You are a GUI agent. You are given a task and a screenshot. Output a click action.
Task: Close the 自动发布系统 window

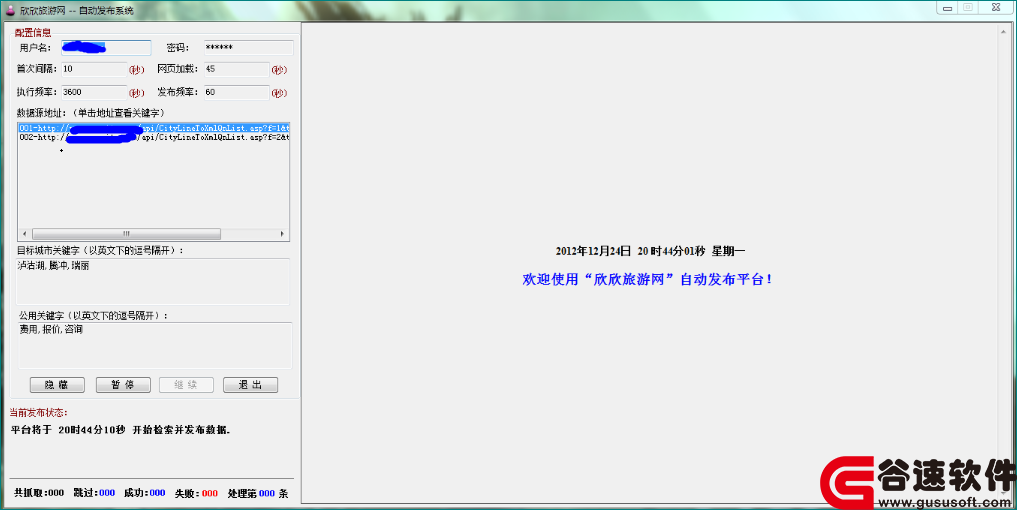pos(996,8)
